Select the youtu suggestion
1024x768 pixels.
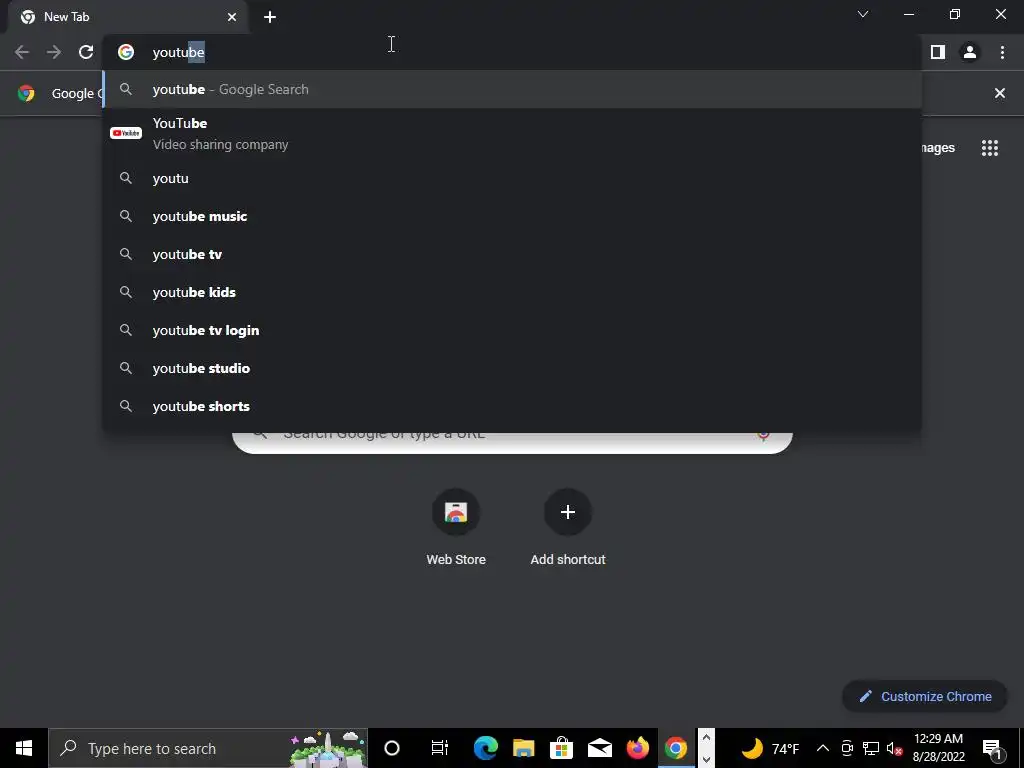tap(513, 178)
